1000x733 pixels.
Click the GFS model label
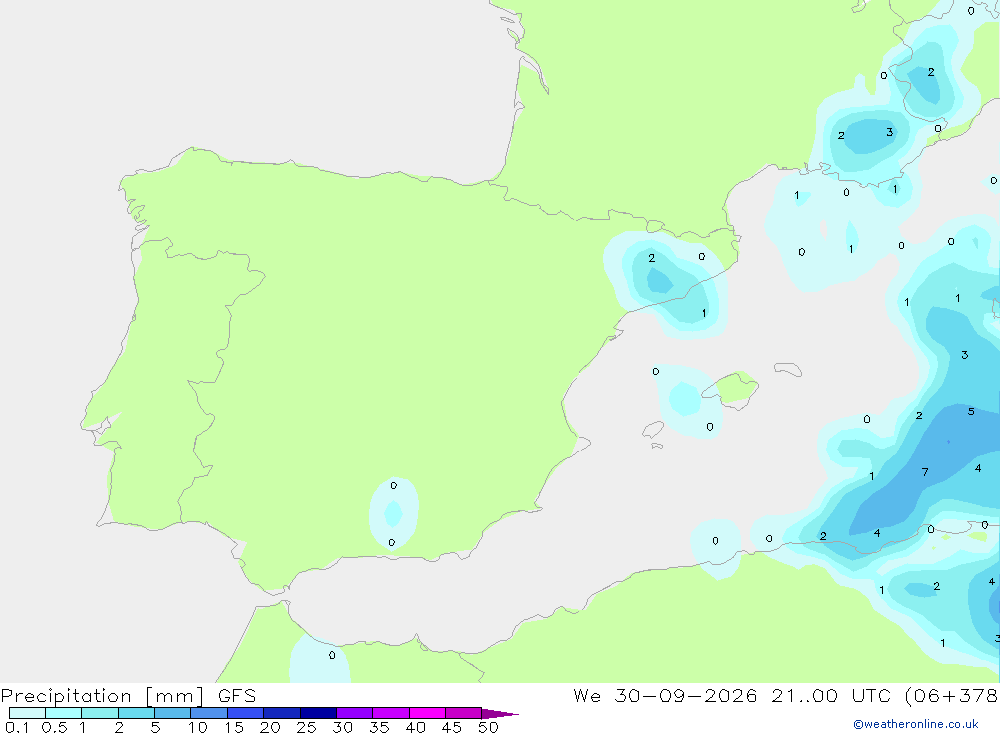(237, 695)
